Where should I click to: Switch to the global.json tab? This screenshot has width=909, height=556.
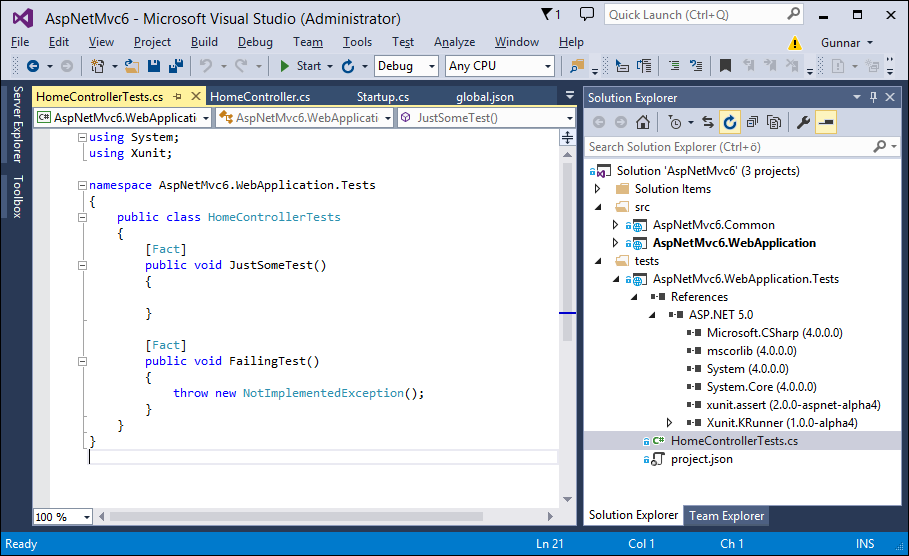[485, 97]
